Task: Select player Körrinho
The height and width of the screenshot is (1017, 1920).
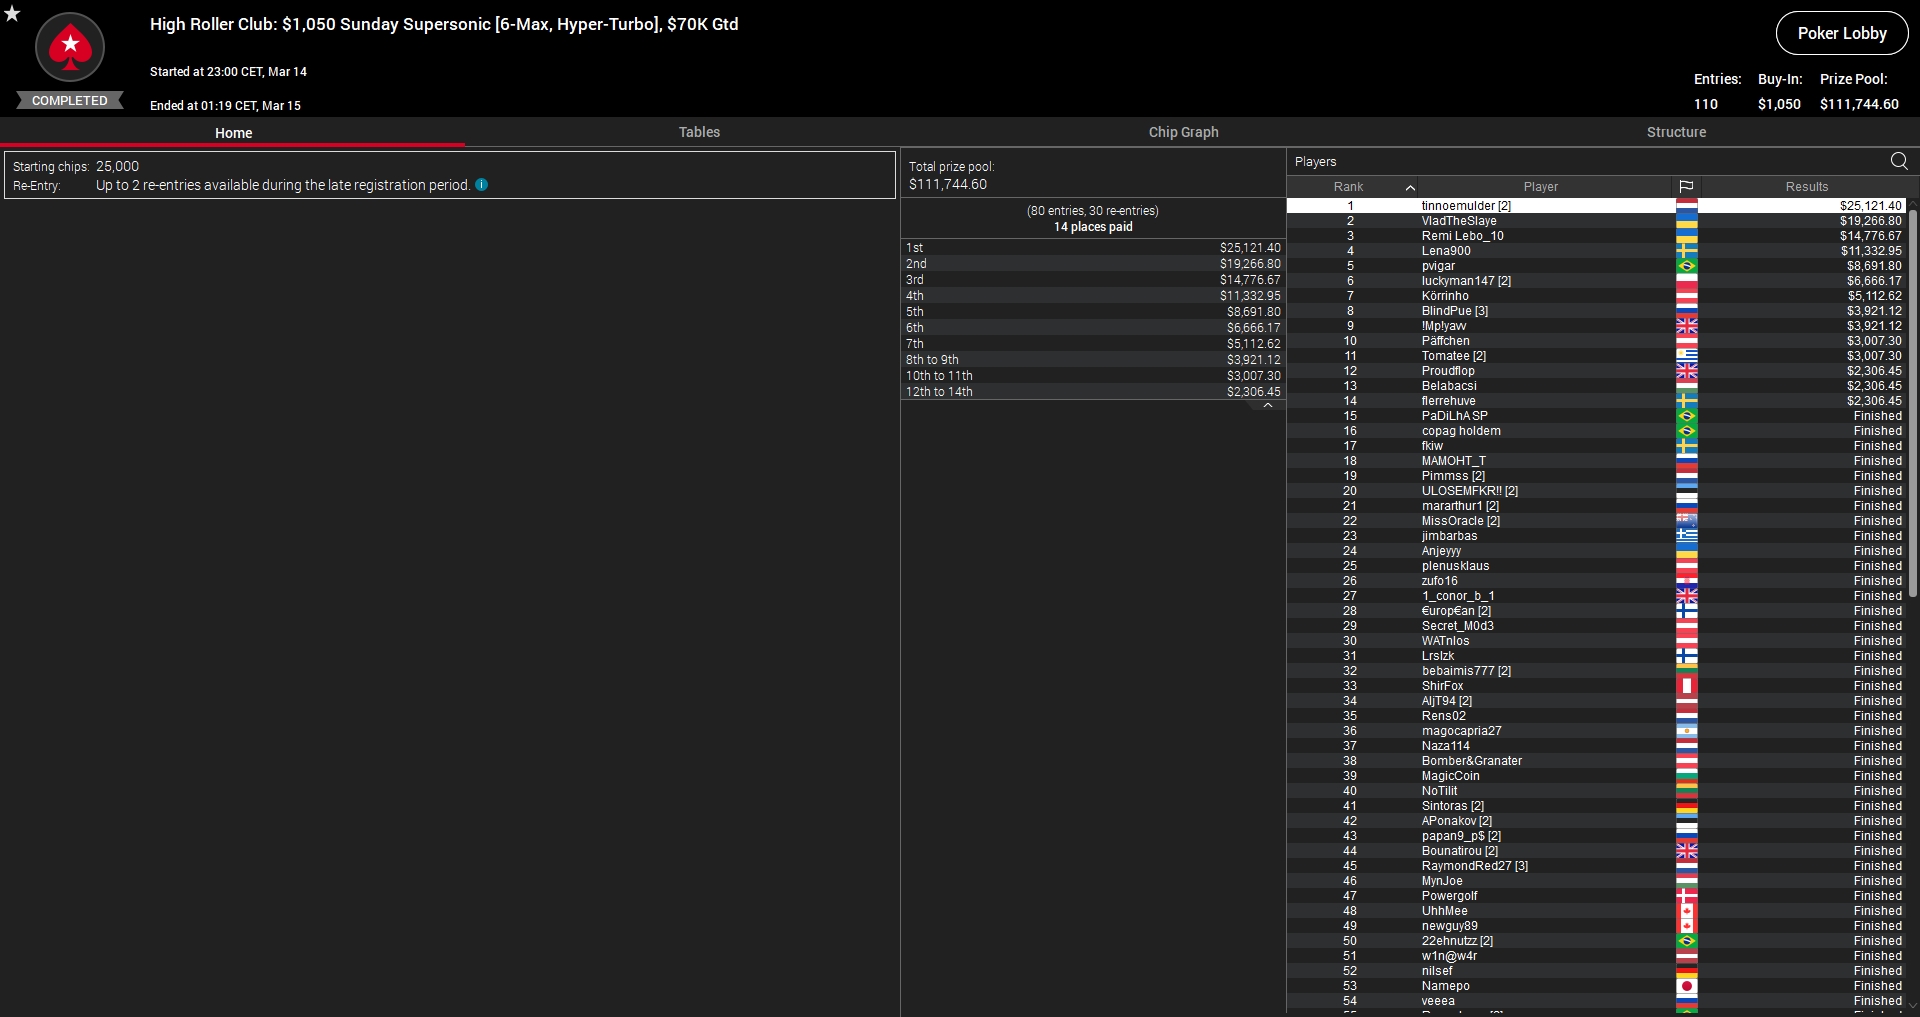Action: pyautogui.click(x=1597, y=296)
